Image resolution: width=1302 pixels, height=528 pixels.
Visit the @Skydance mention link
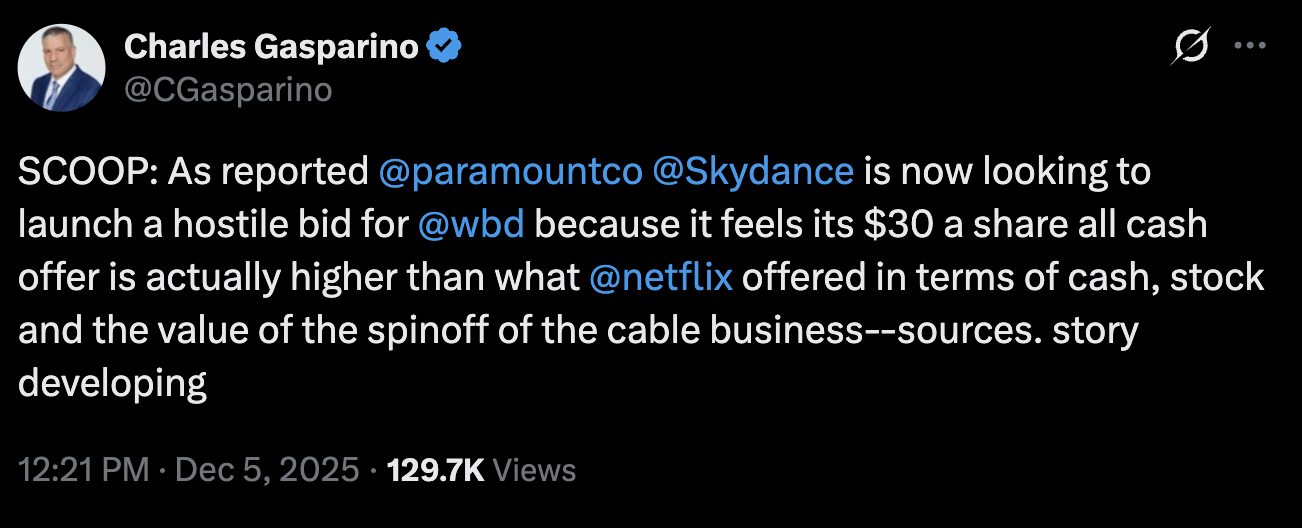point(752,172)
